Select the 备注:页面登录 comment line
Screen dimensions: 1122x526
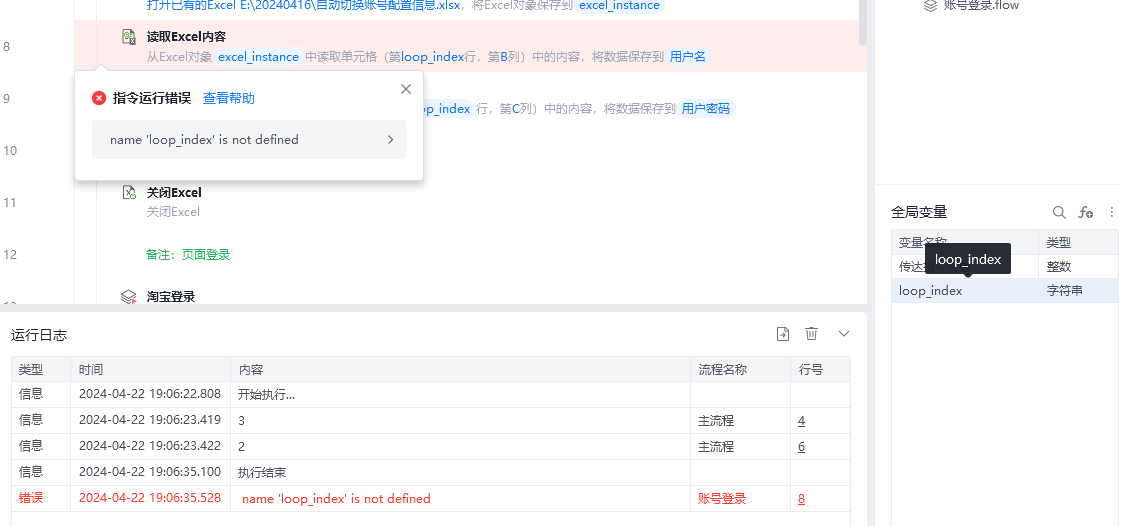click(x=188, y=255)
